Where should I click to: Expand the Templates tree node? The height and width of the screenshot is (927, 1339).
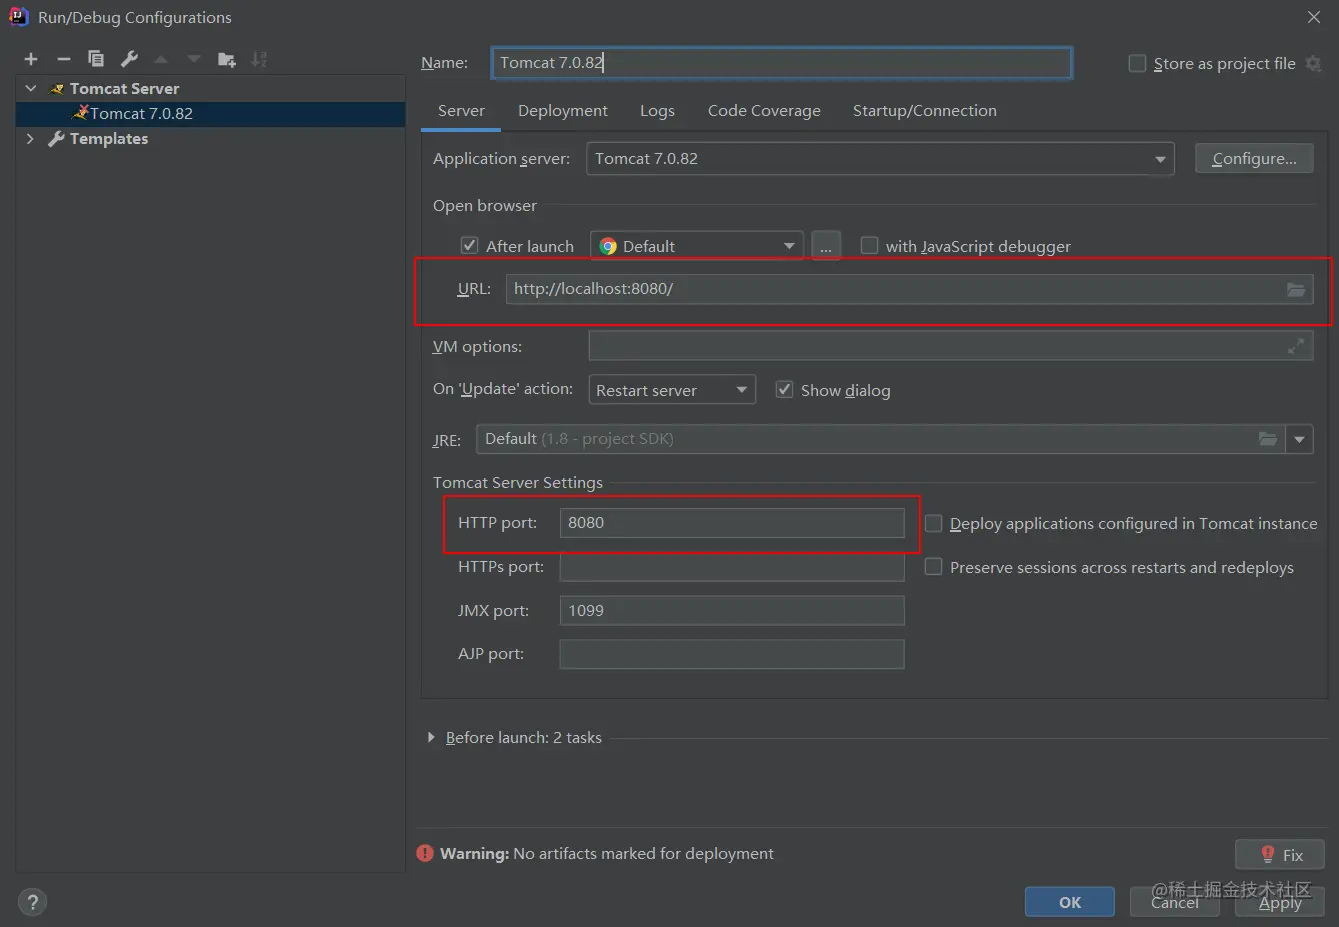[x=30, y=139]
